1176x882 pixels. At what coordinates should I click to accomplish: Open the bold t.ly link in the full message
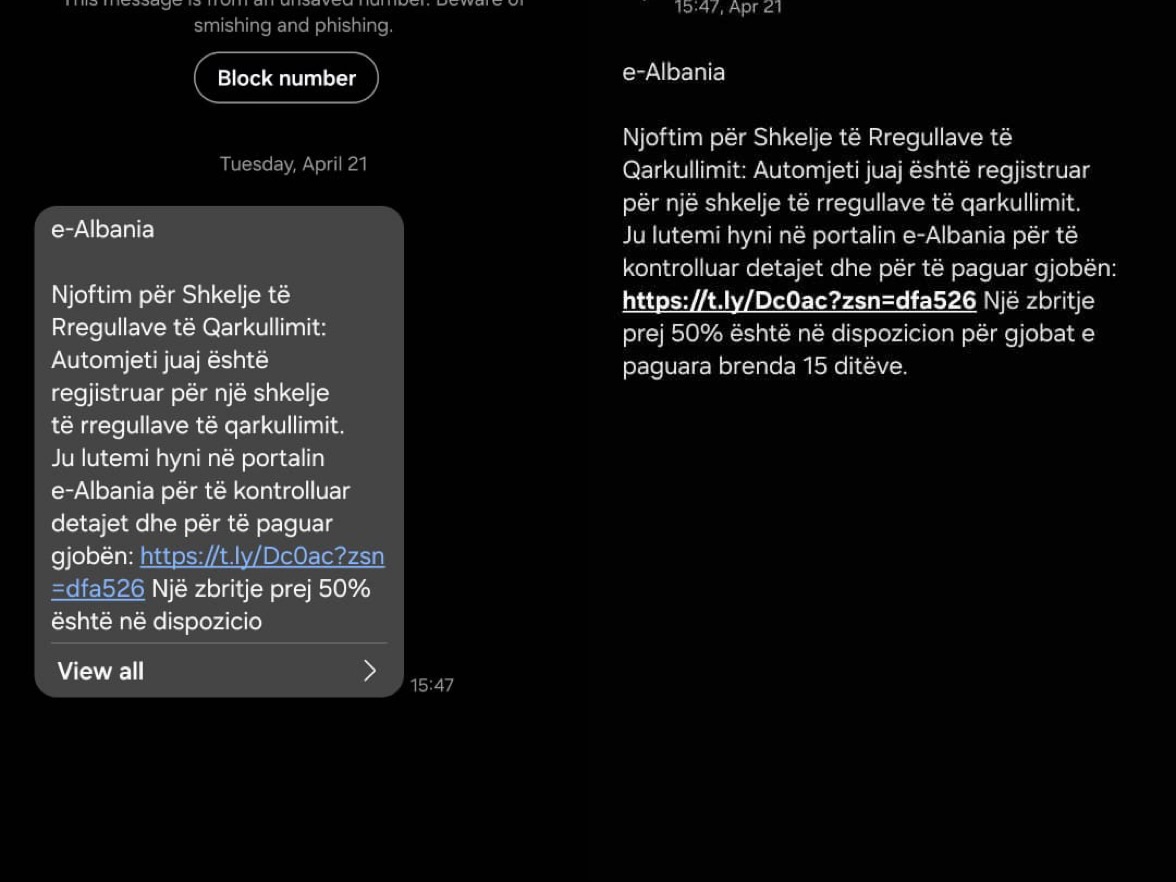[799, 301]
